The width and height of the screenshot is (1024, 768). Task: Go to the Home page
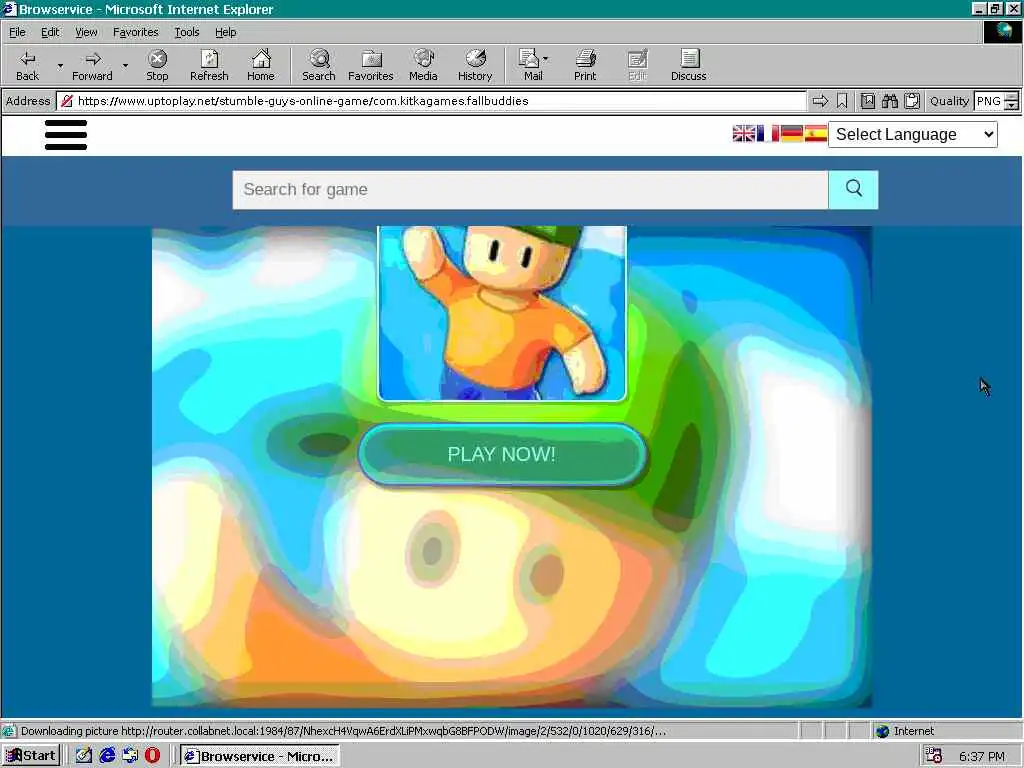coord(261,65)
